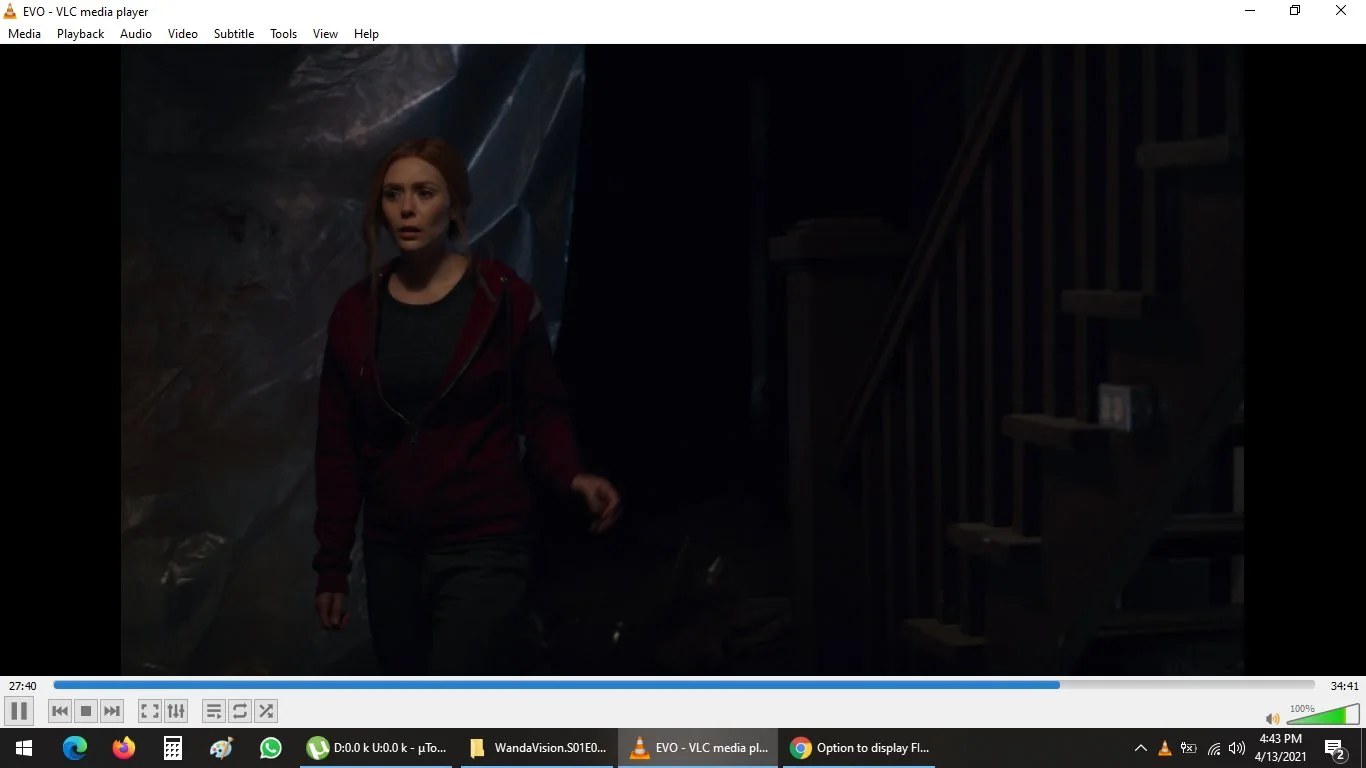The height and width of the screenshot is (768, 1366).
Task: Open the Wi-Fi network tray icon
Action: click(1214, 748)
